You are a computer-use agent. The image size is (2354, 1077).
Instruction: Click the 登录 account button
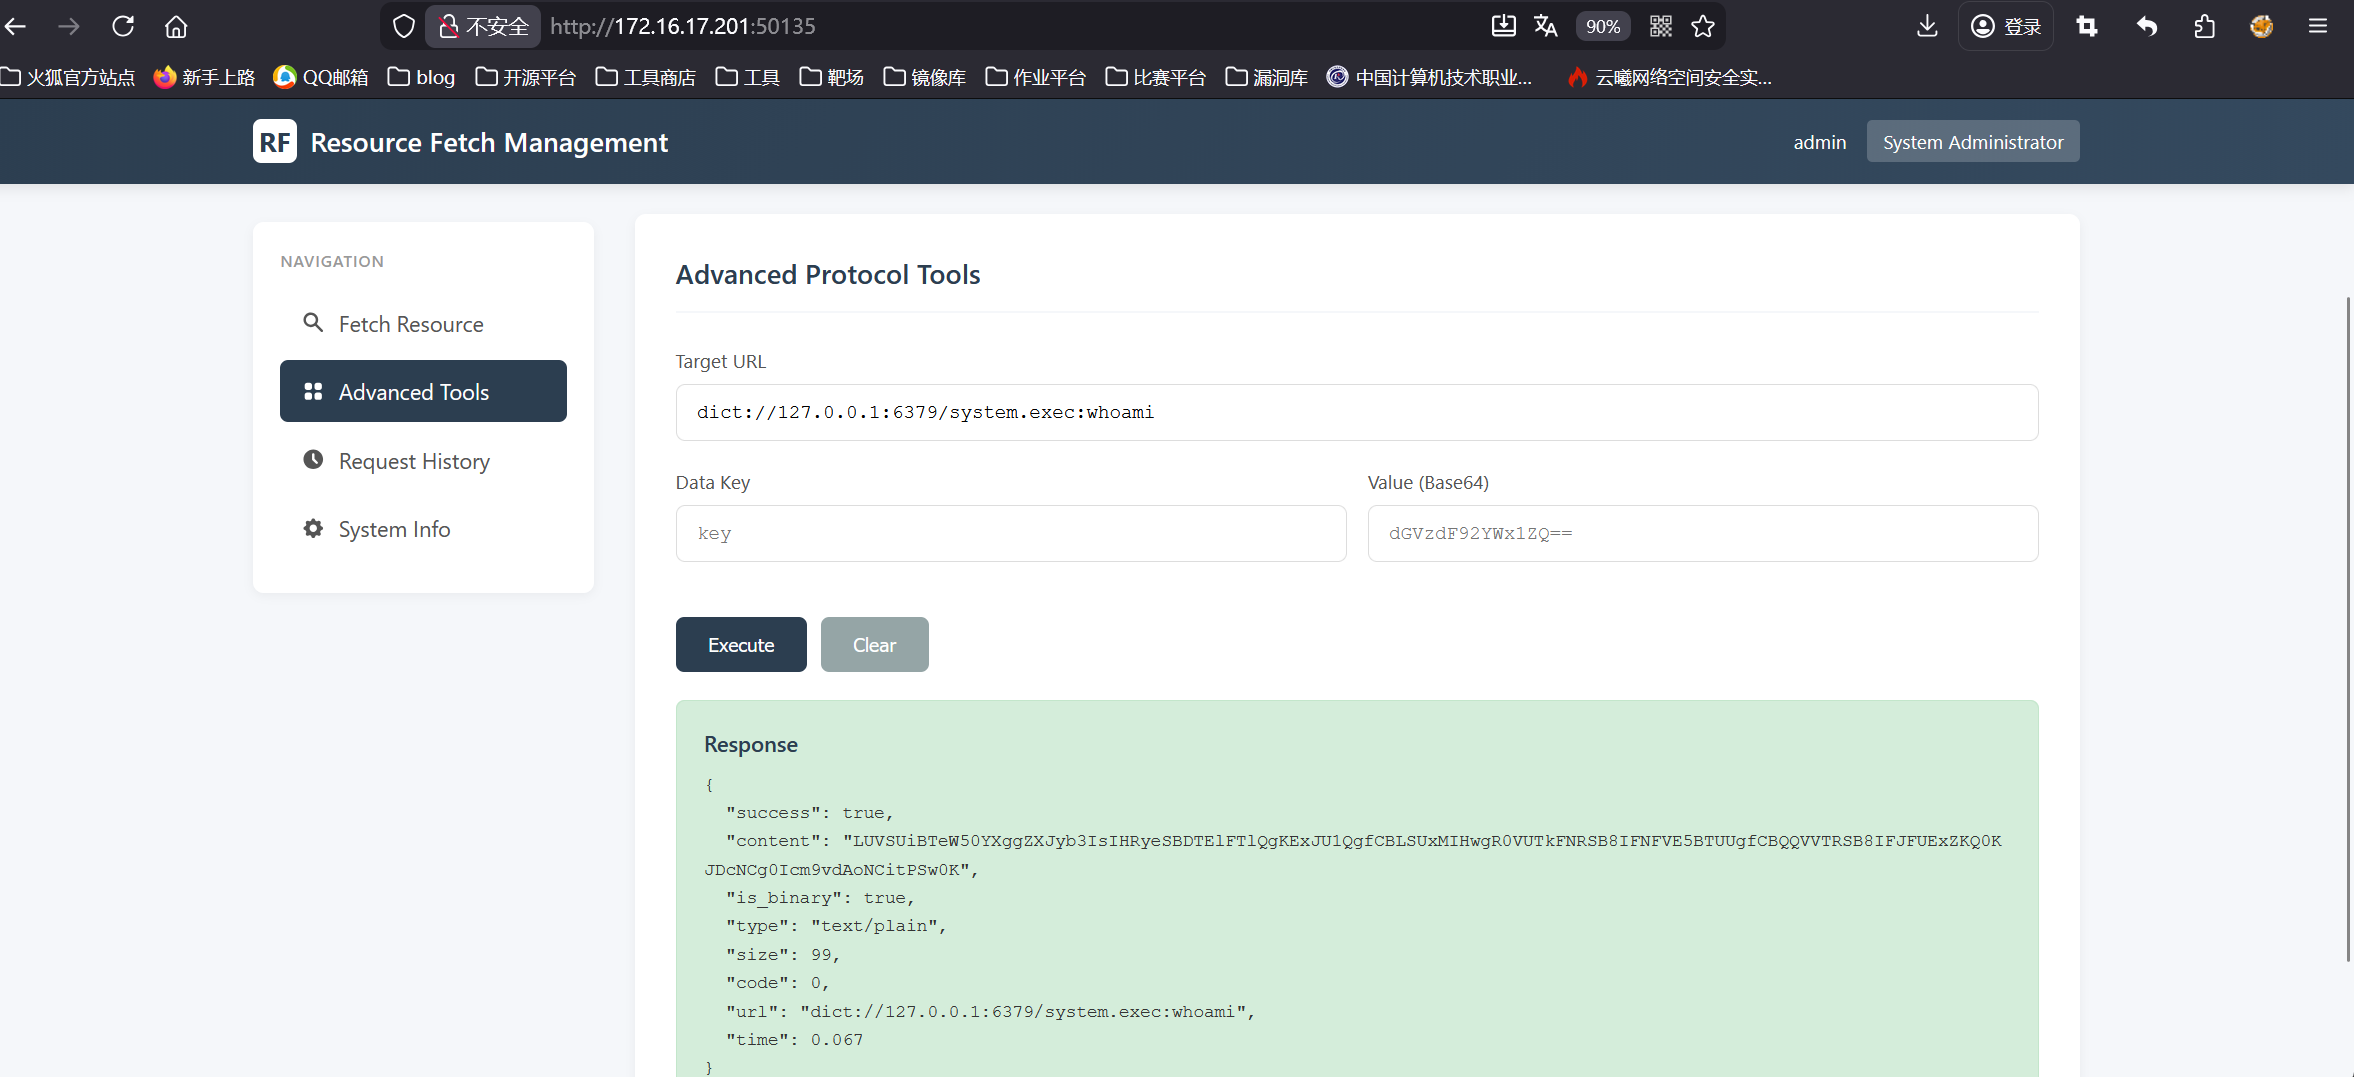tap(2006, 26)
